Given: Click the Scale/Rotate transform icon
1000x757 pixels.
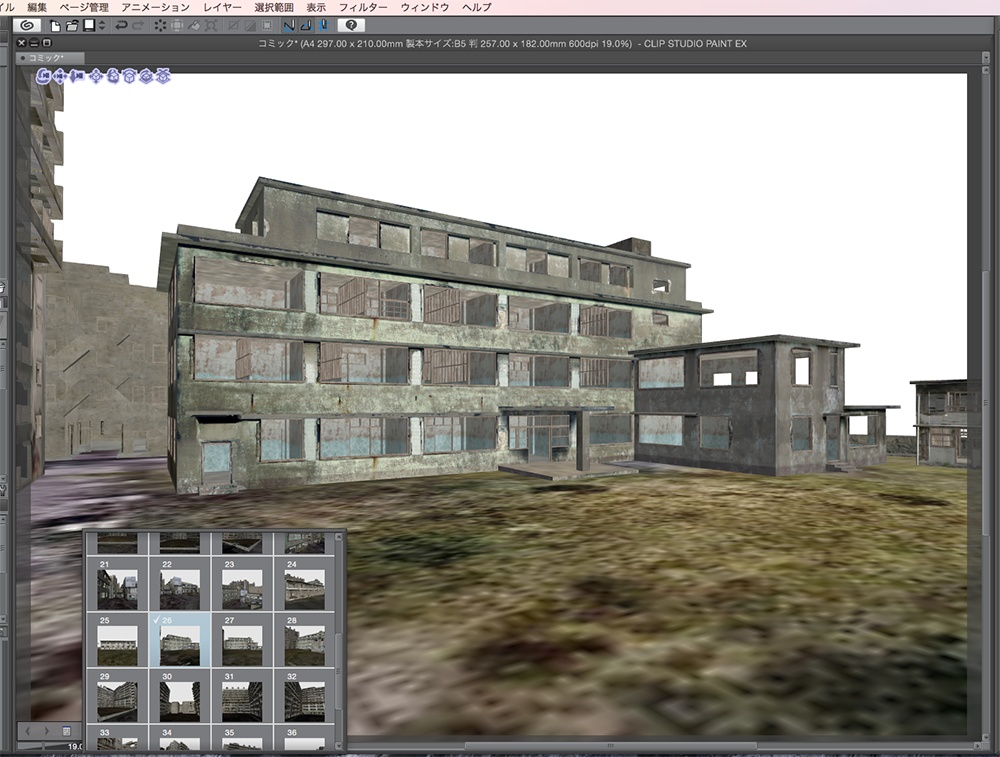Looking at the screenshot, I should tap(211, 26).
